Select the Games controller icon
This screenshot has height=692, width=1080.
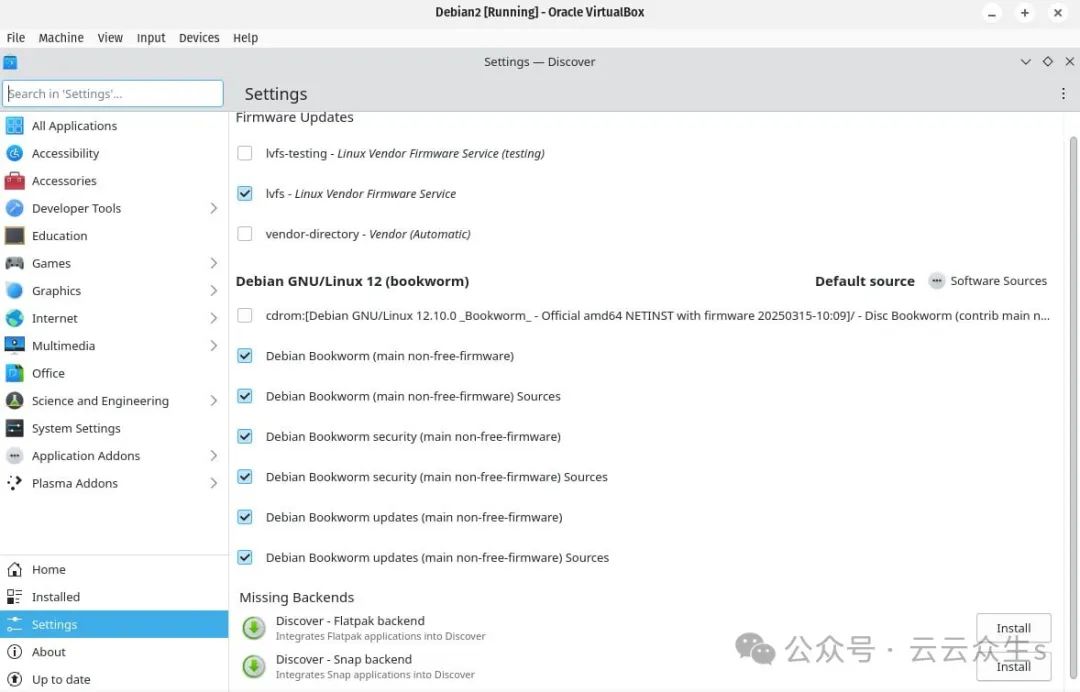pyautogui.click(x=14, y=263)
